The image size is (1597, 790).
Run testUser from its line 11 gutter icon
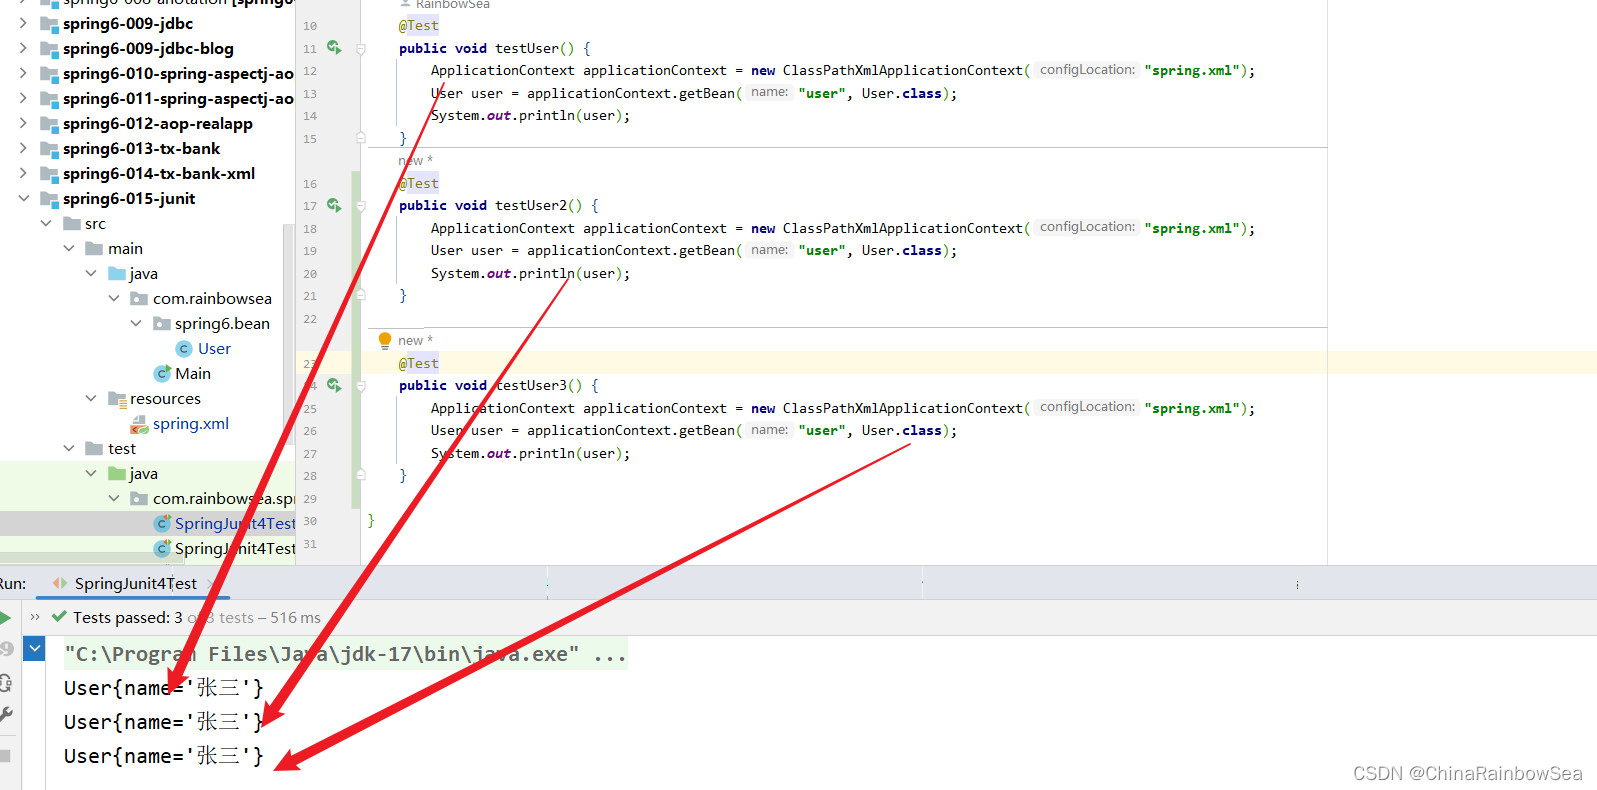[334, 48]
